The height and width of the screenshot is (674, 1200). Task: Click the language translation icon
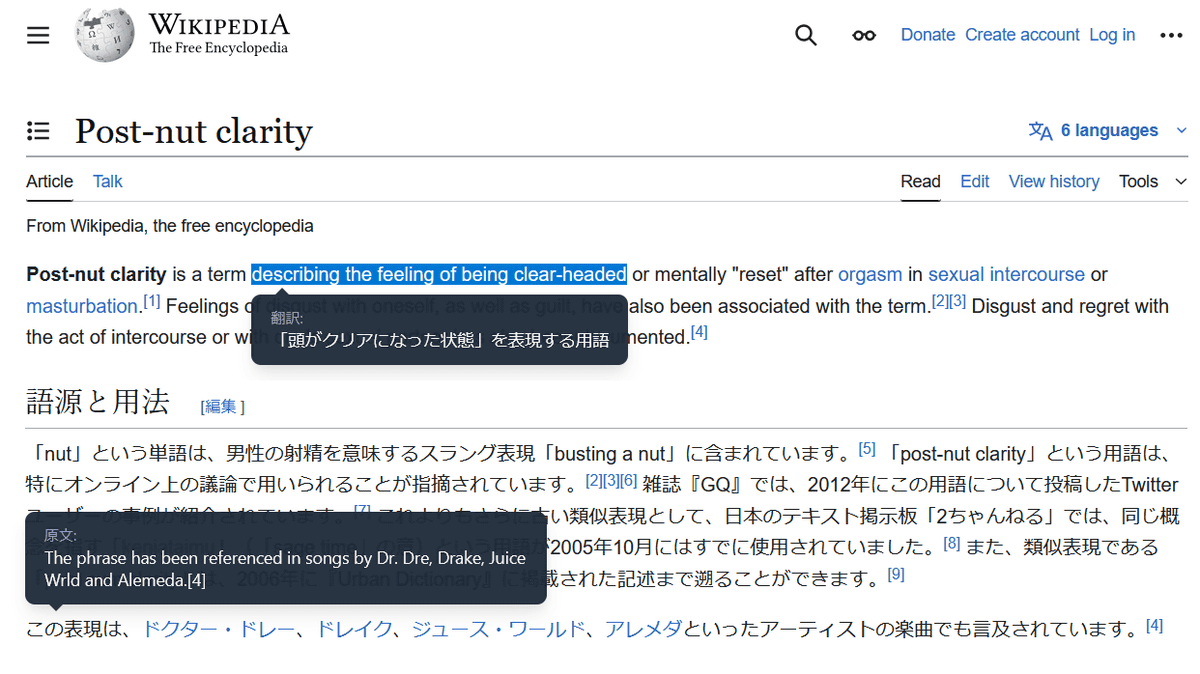(x=1040, y=131)
